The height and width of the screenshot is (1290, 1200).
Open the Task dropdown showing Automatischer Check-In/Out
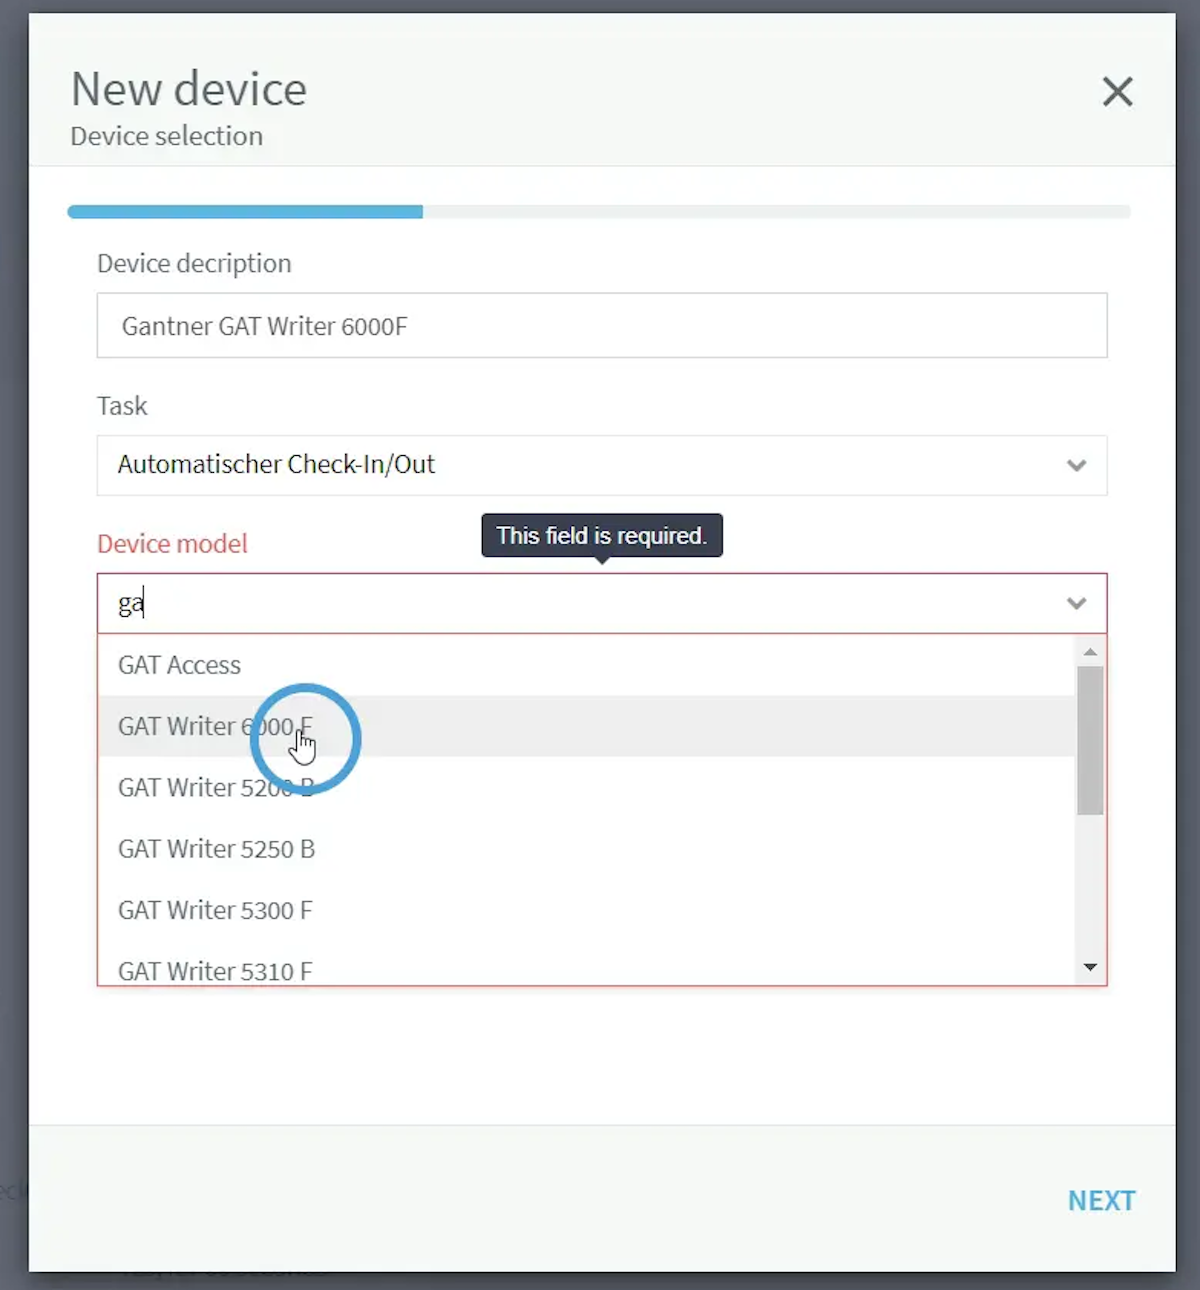click(x=580, y=465)
